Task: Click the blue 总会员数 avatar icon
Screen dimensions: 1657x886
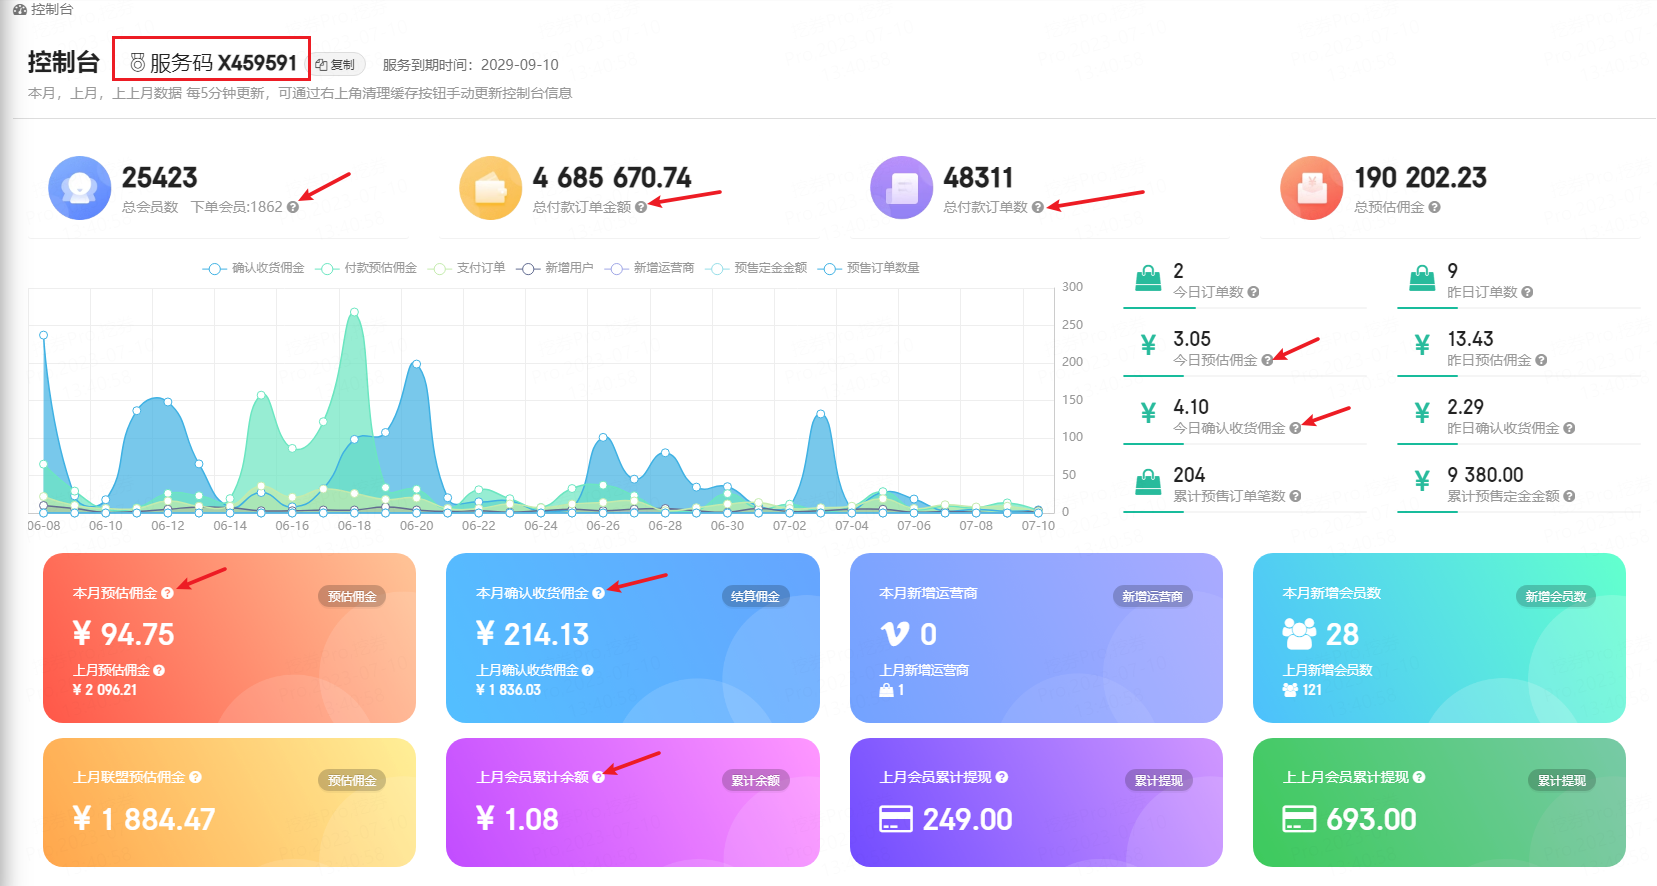Action: 79,188
